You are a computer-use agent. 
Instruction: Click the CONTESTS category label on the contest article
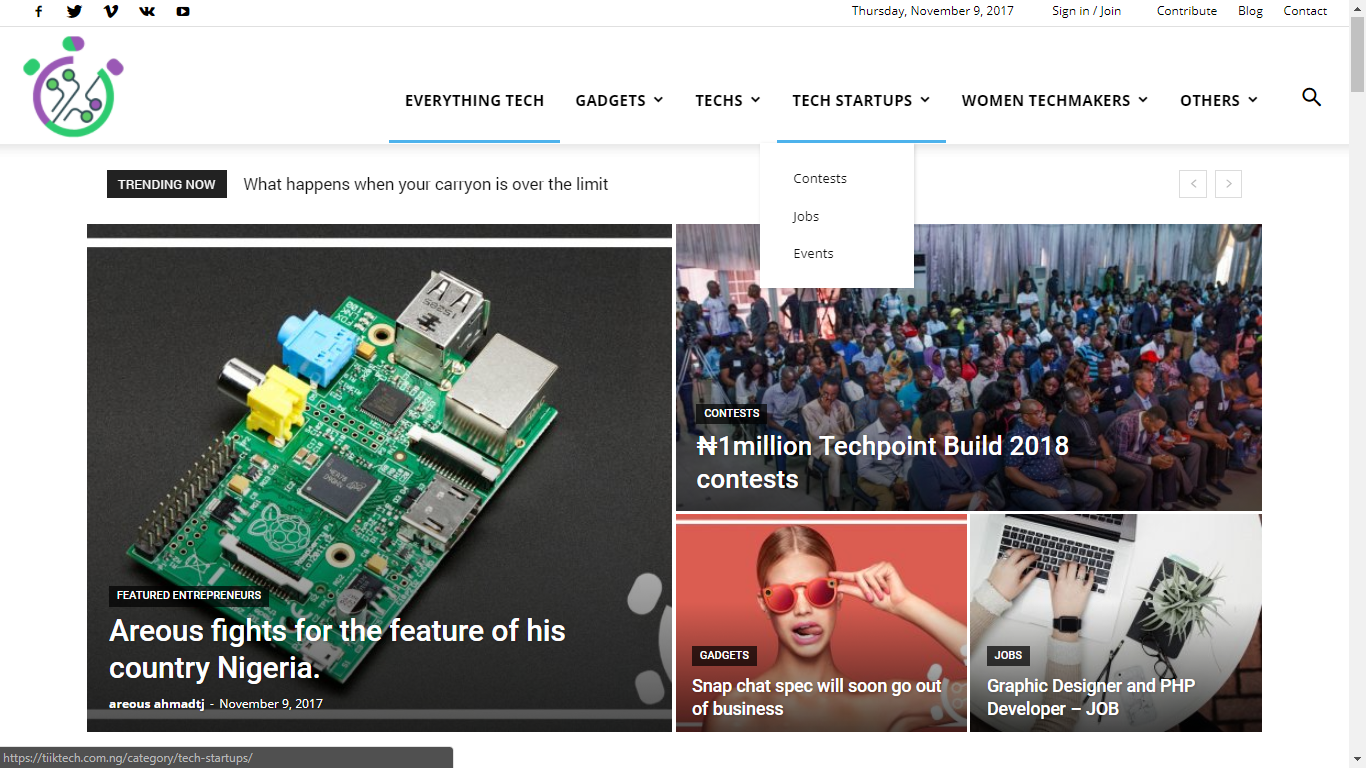(x=731, y=413)
